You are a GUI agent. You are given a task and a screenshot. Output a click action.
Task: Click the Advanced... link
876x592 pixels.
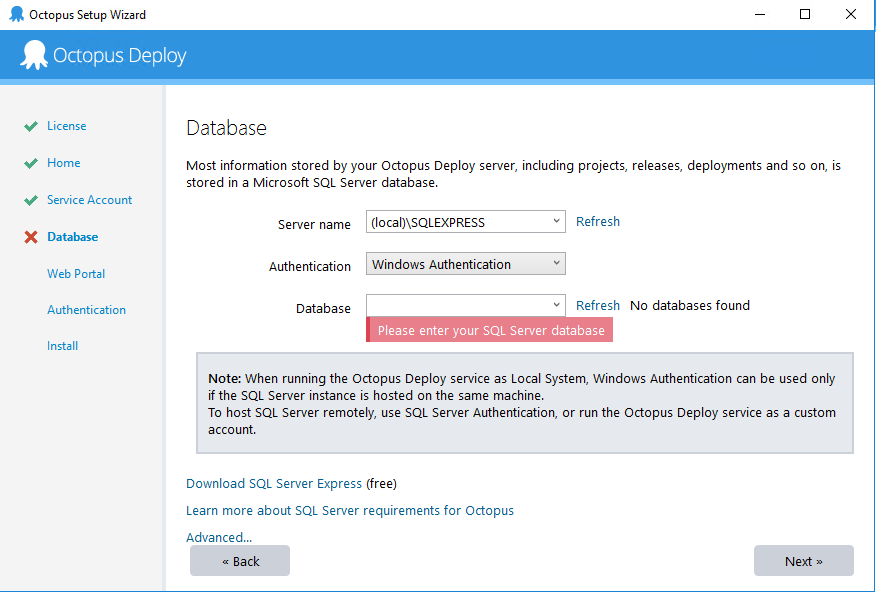pyautogui.click(x=219, y=537)
